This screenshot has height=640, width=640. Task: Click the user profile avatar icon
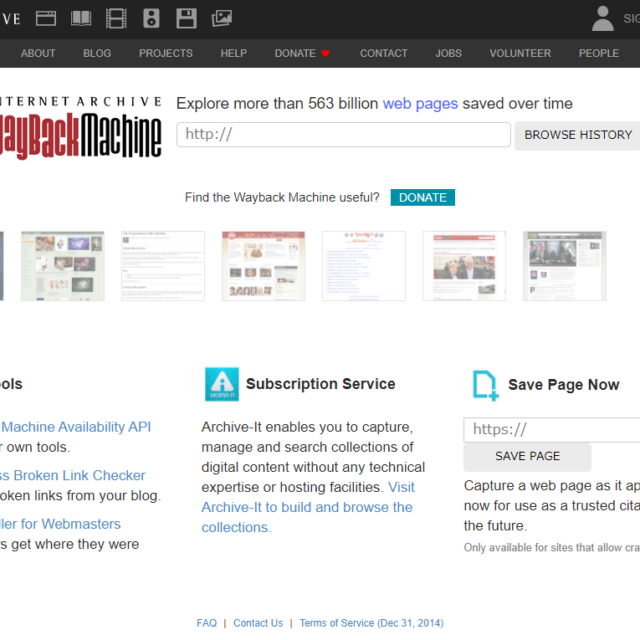point(602,18)
